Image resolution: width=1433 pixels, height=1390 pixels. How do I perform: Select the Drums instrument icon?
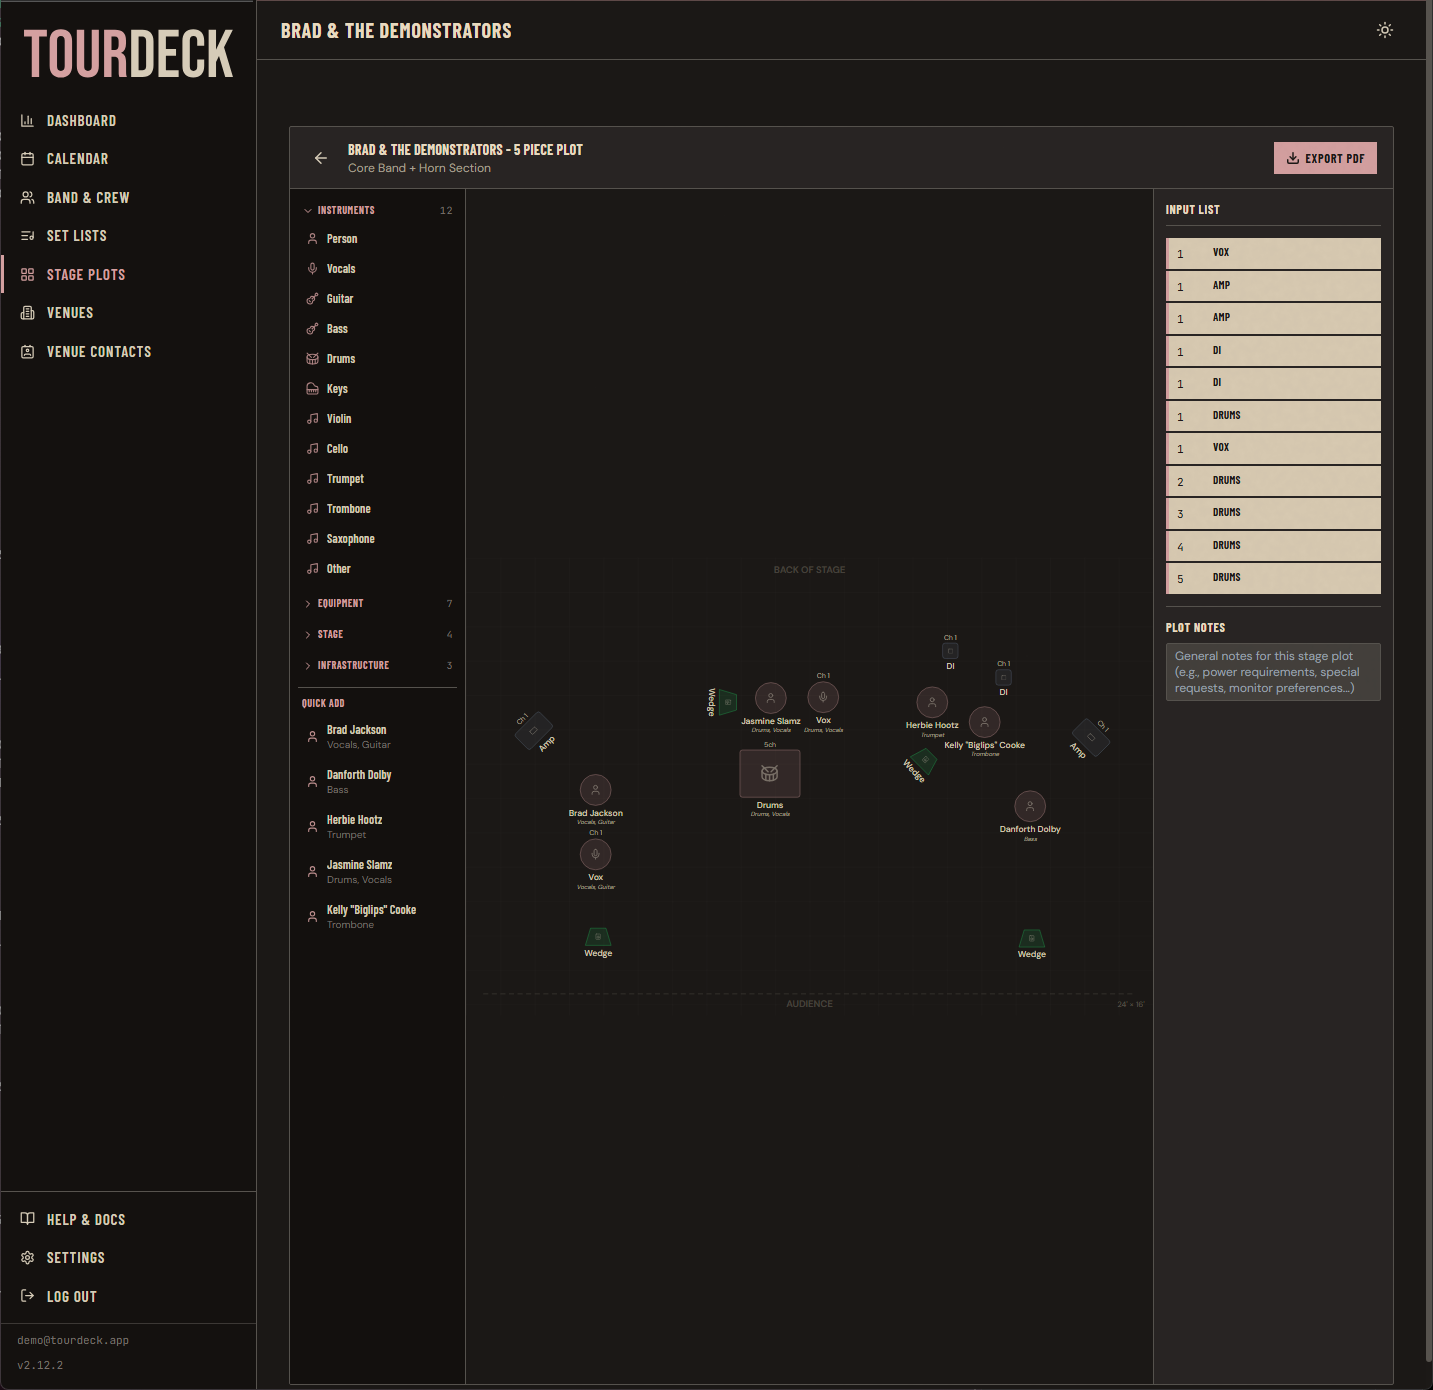coord(313,358)
